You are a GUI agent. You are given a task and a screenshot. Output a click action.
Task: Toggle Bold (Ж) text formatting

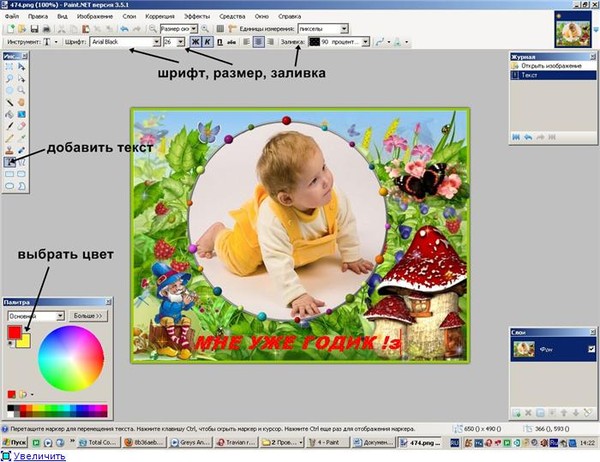[195, 42]
